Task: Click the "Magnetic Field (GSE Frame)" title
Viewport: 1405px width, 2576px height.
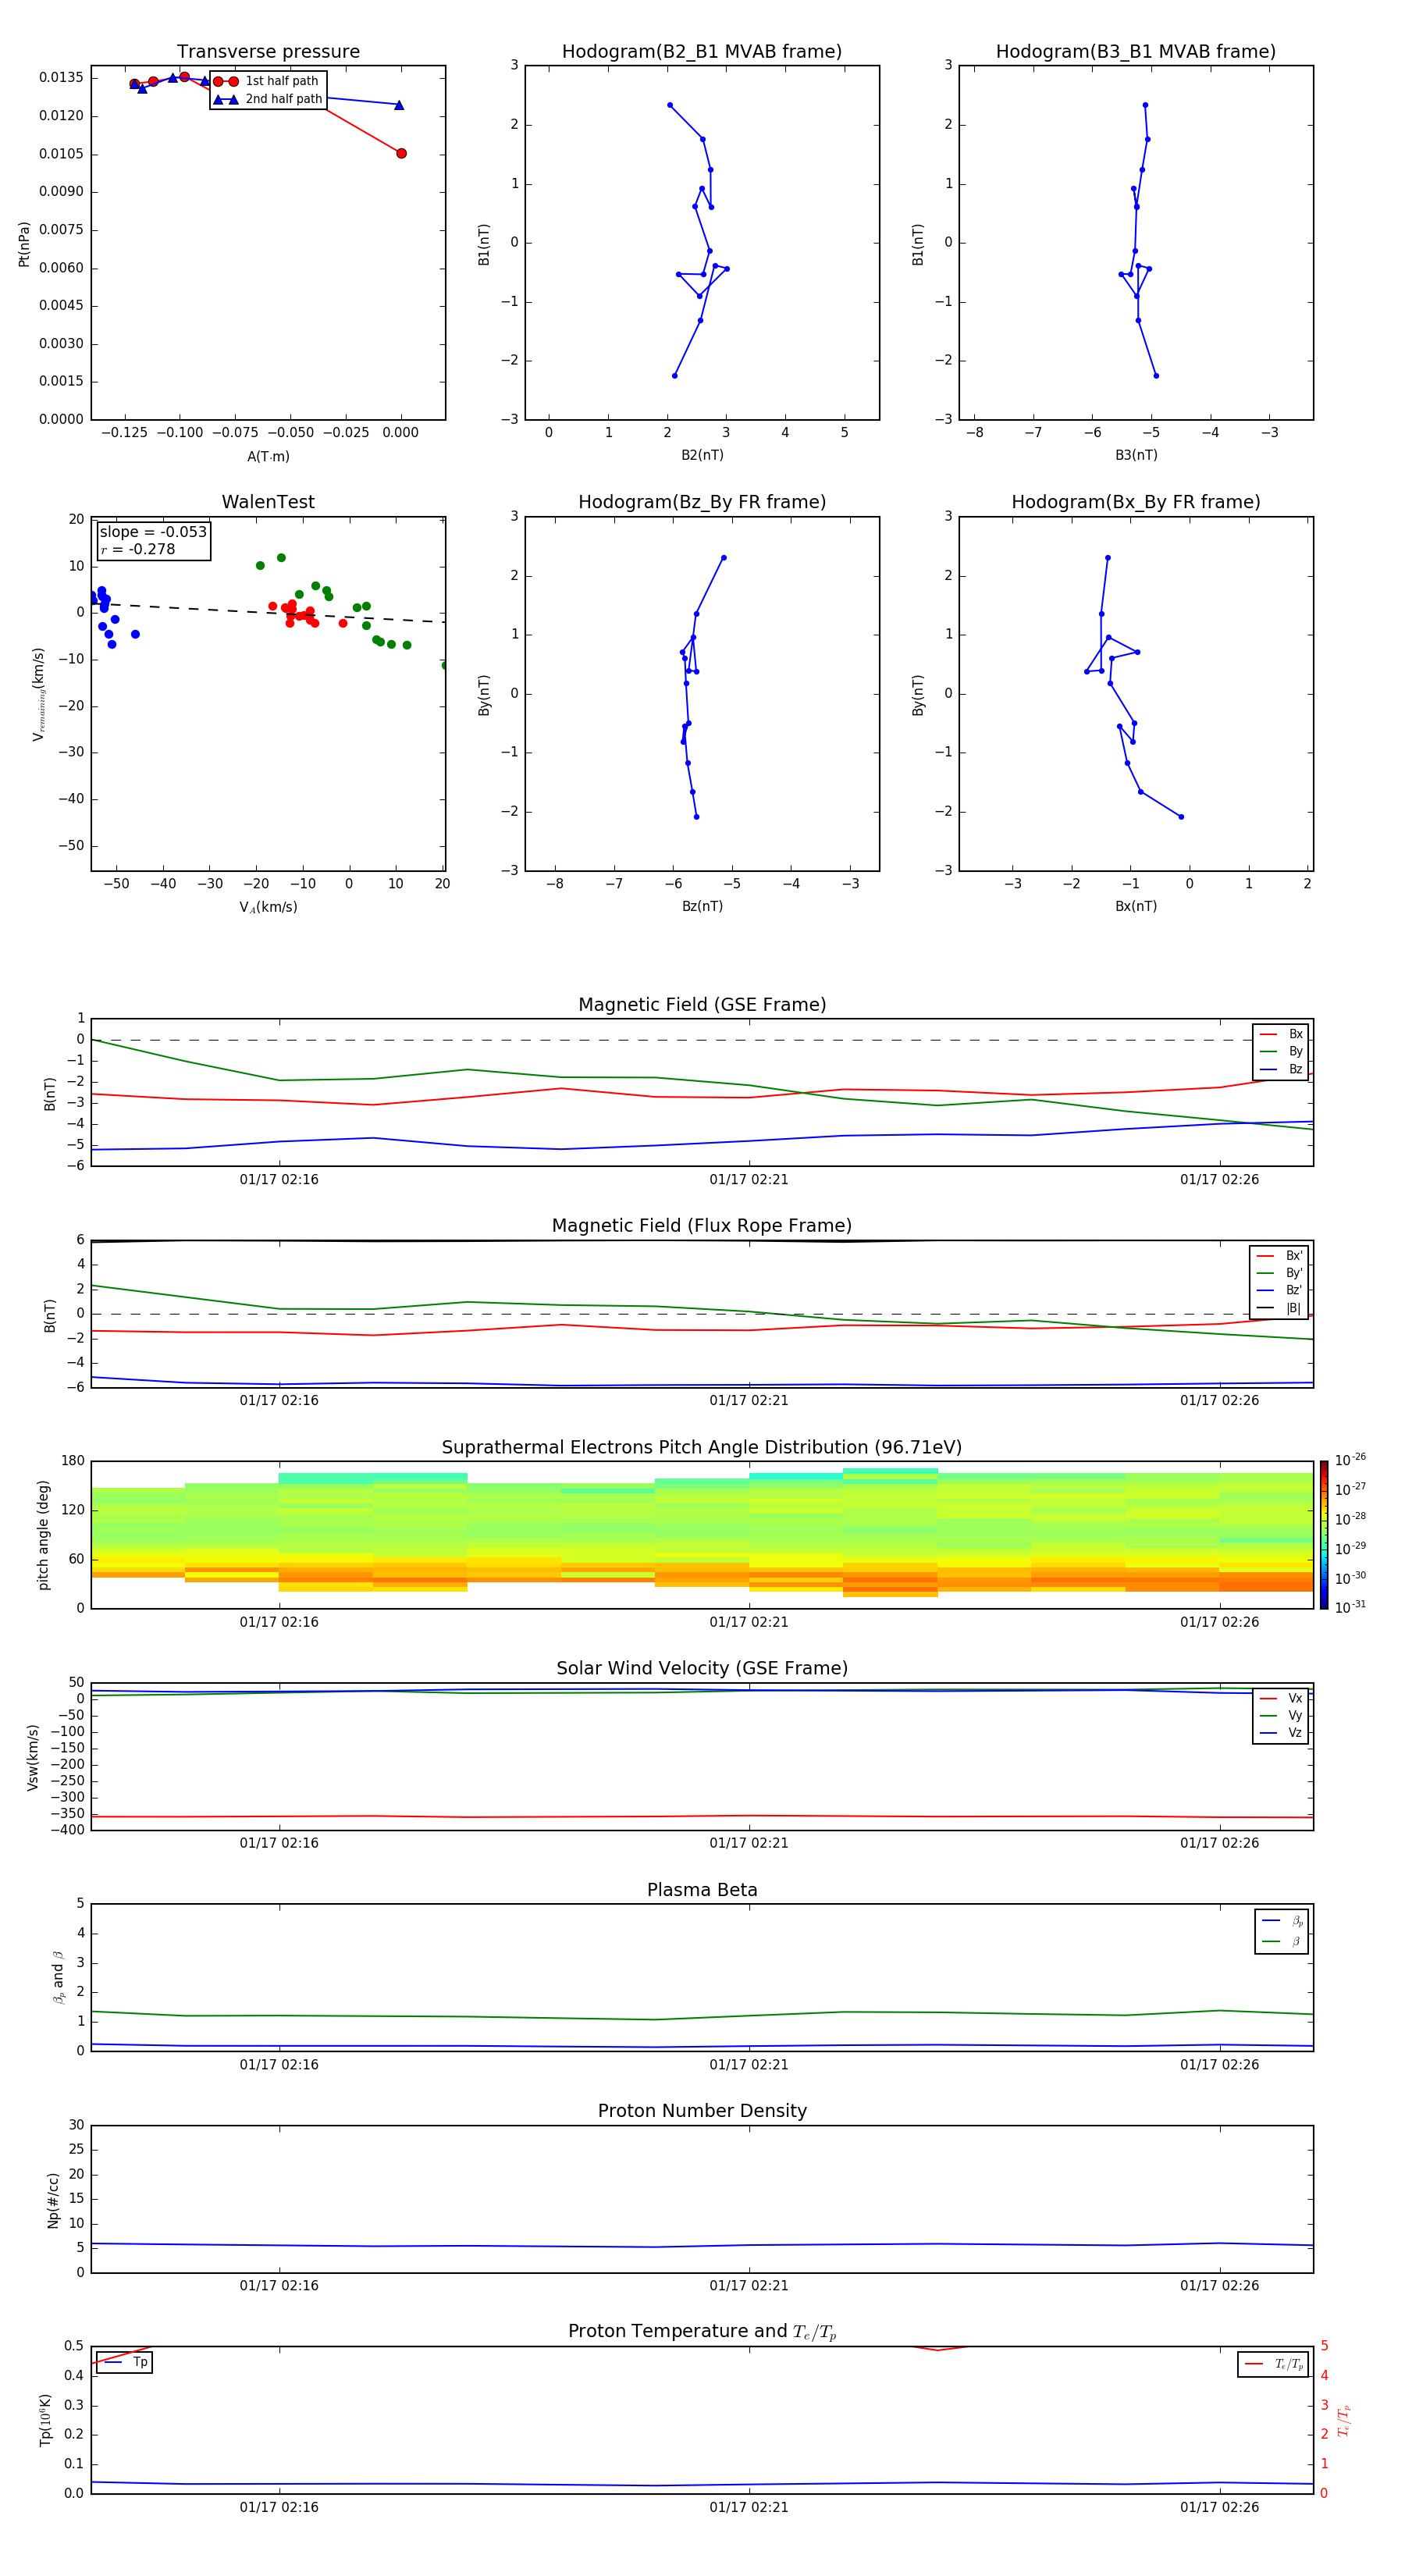Action: (x=702, y=1004)
